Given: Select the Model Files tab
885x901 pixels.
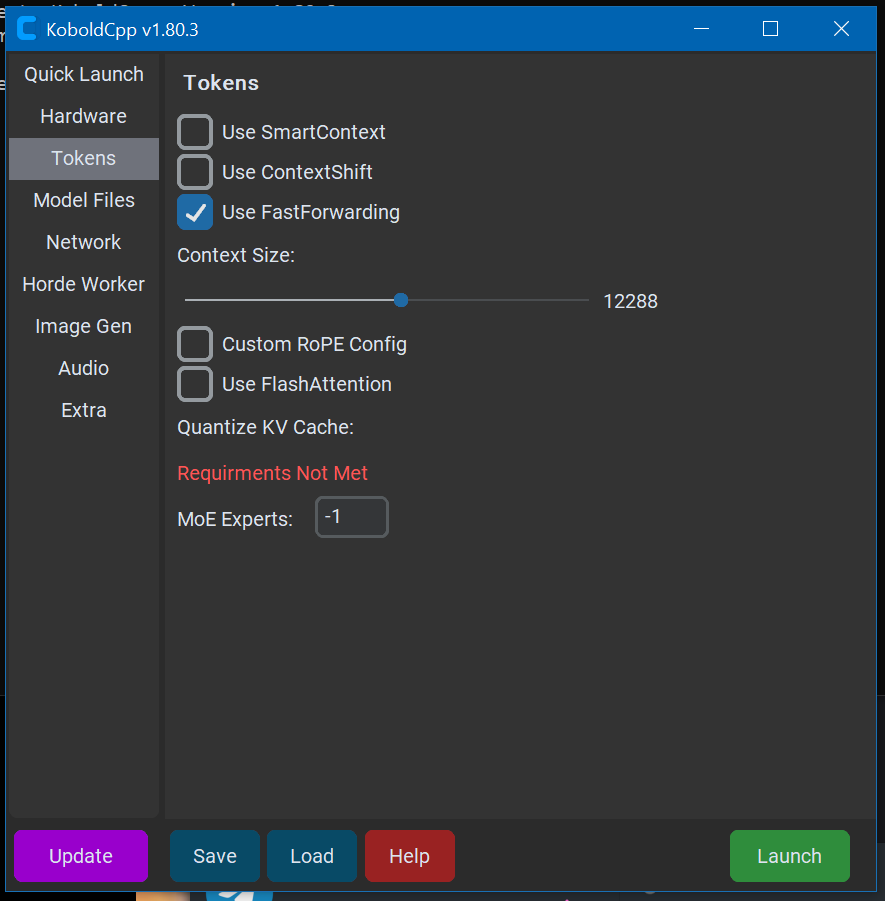Looking at the screenshot, I should coord(84,200).
